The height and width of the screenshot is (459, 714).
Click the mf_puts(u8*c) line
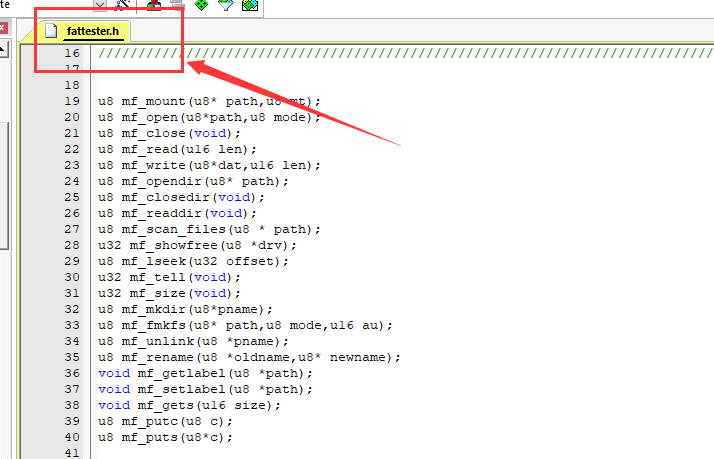tap(165, 437)
